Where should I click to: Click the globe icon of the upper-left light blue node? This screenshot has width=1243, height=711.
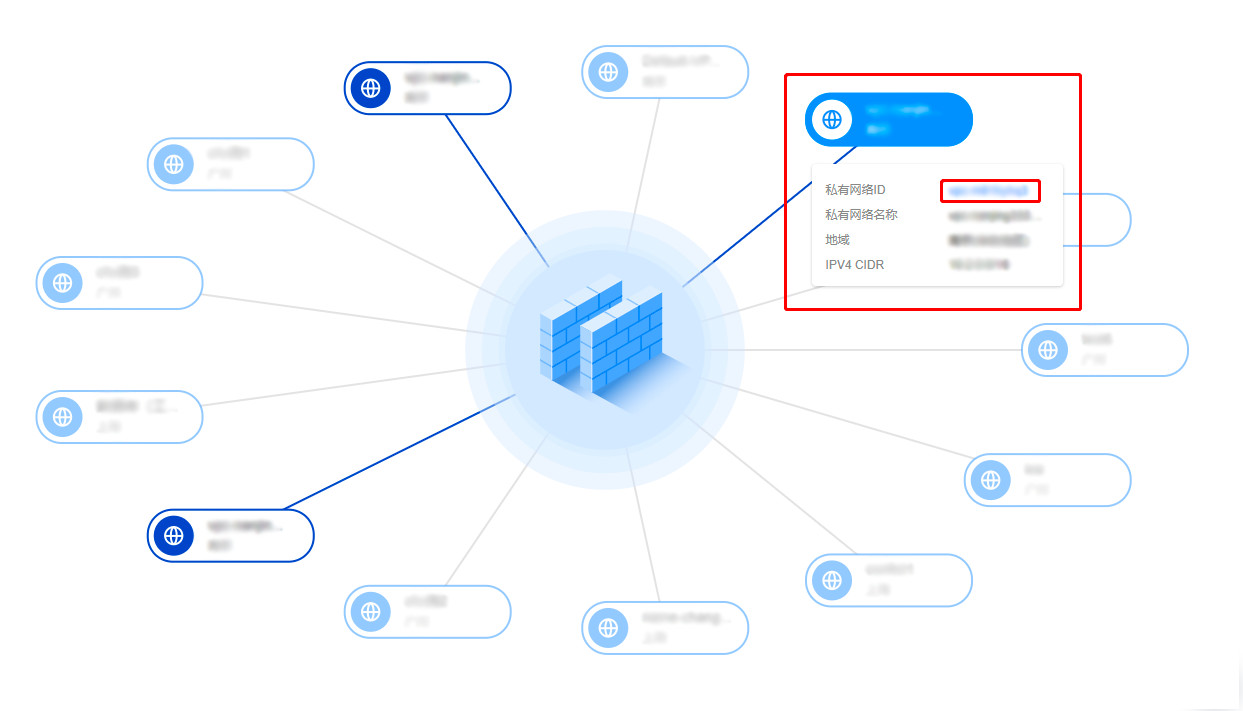174,164
